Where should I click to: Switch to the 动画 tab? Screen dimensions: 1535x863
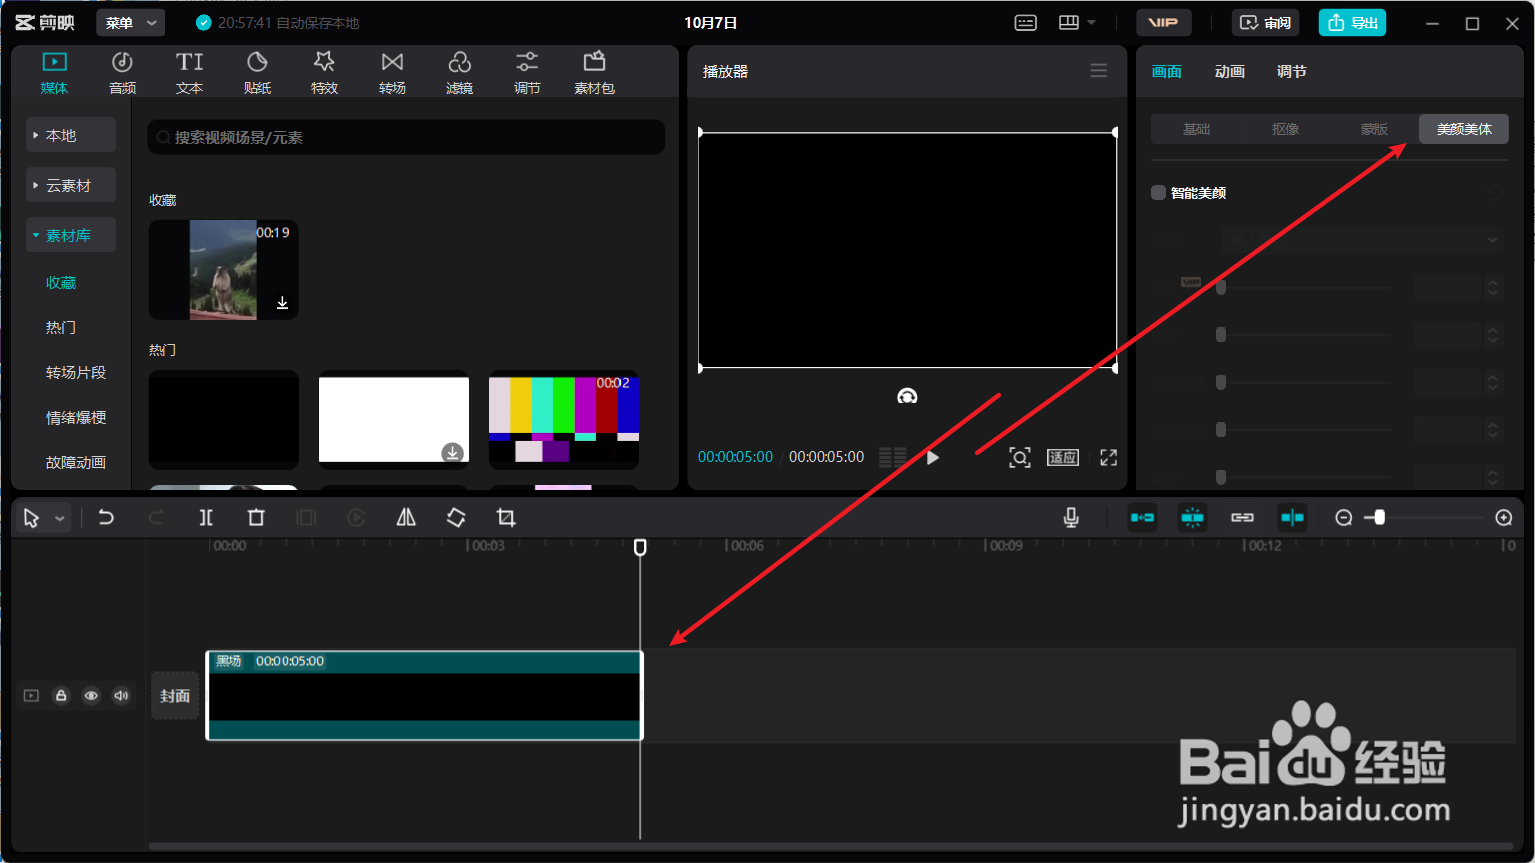pyautogui.click(x=1230, y=72)
